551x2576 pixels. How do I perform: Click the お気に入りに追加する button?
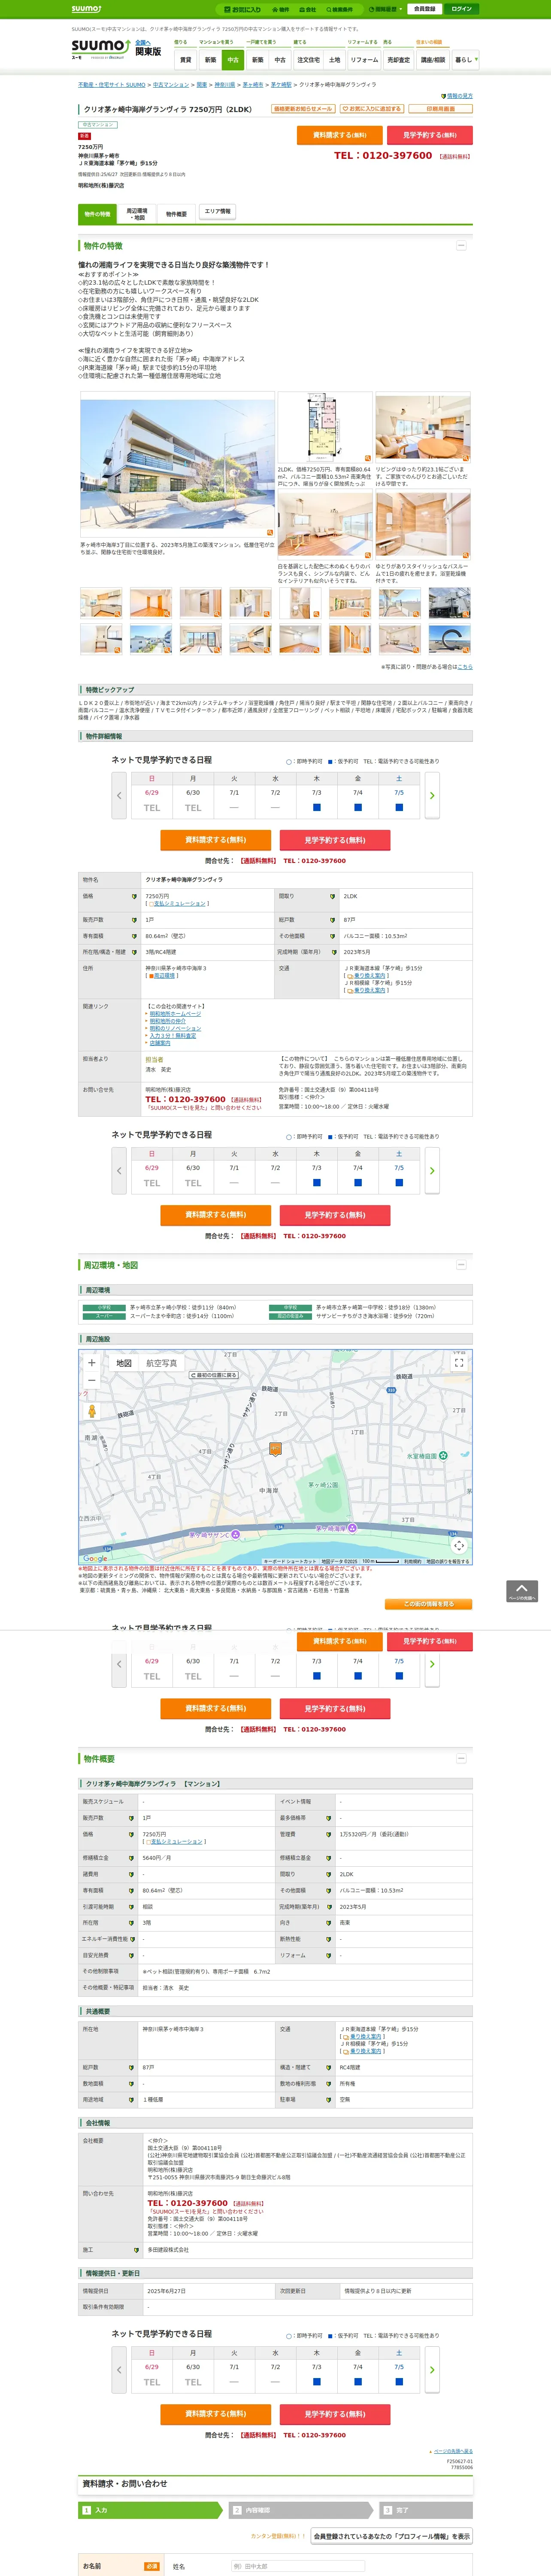(x=372, y=109)
